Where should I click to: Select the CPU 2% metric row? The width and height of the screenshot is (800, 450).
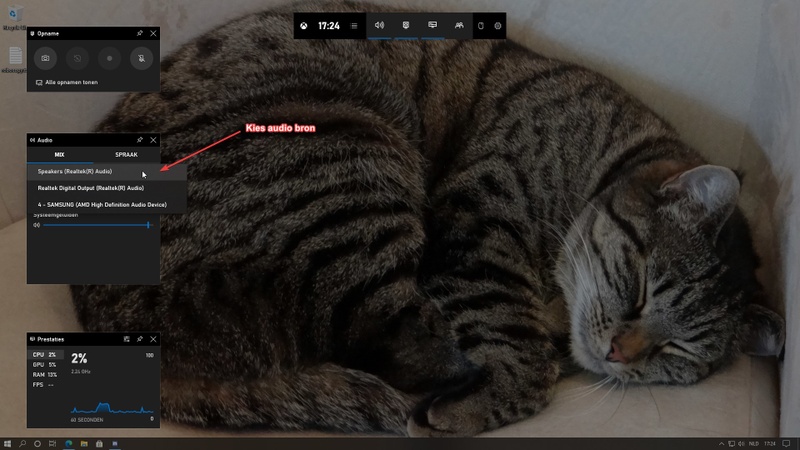(45, 355)
